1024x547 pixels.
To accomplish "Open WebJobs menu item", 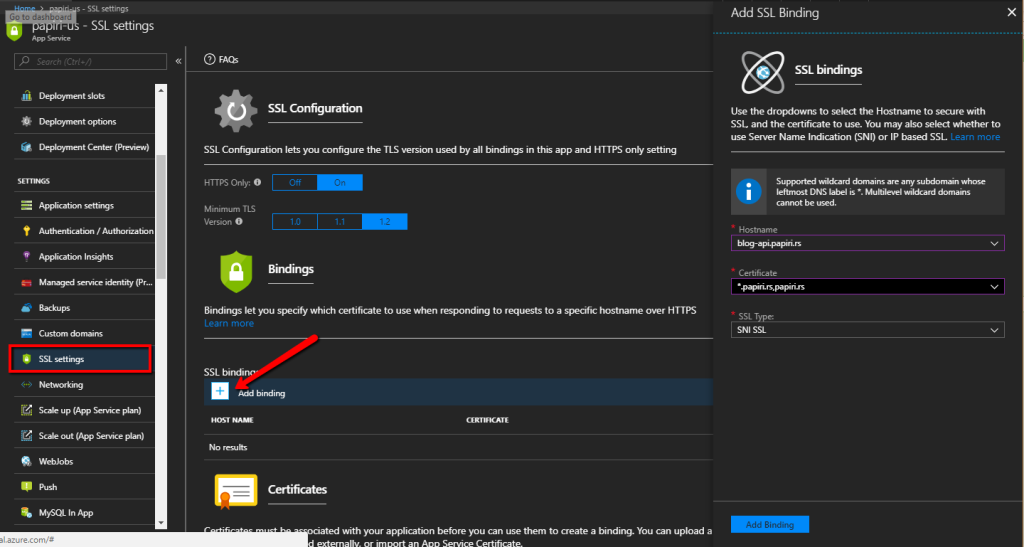I will [x=84, y=461].
